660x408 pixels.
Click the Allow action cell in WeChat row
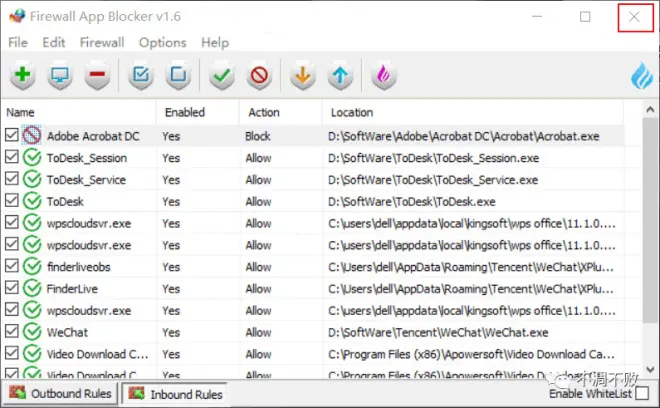click(x=258, y=332)
